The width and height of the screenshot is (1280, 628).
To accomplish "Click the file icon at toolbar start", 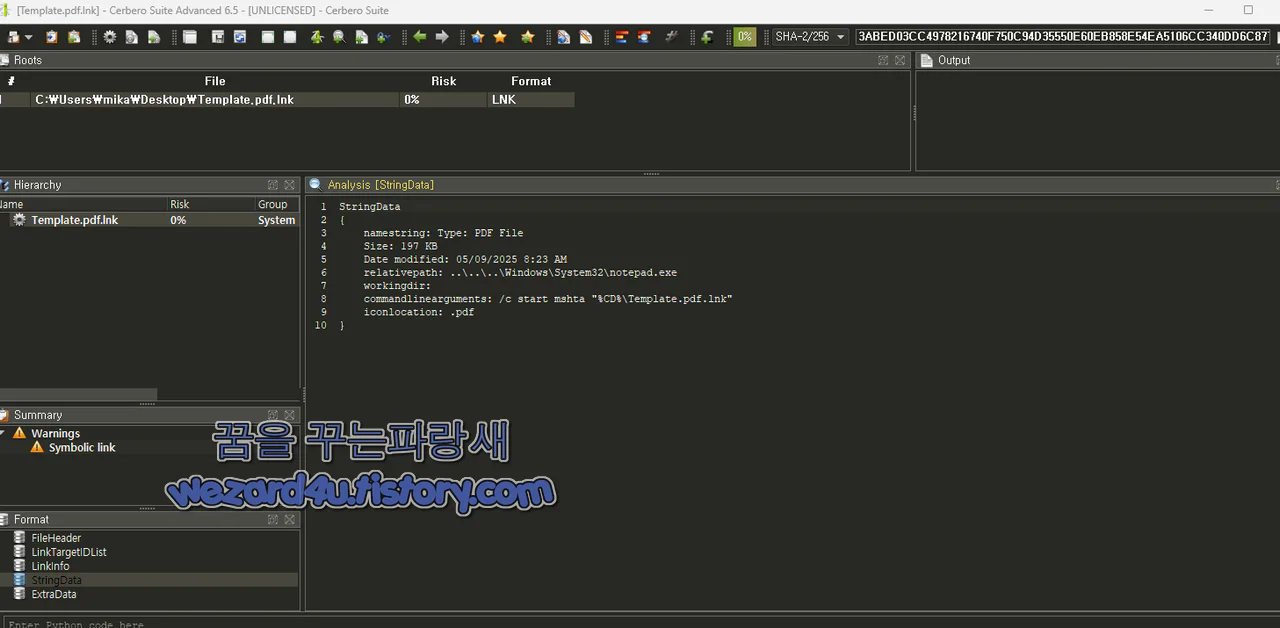I will (x=12, y=37).
